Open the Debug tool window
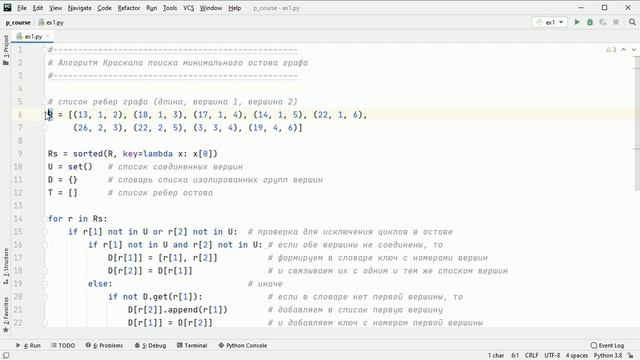 pyautogui.click(x=150, y=345)
